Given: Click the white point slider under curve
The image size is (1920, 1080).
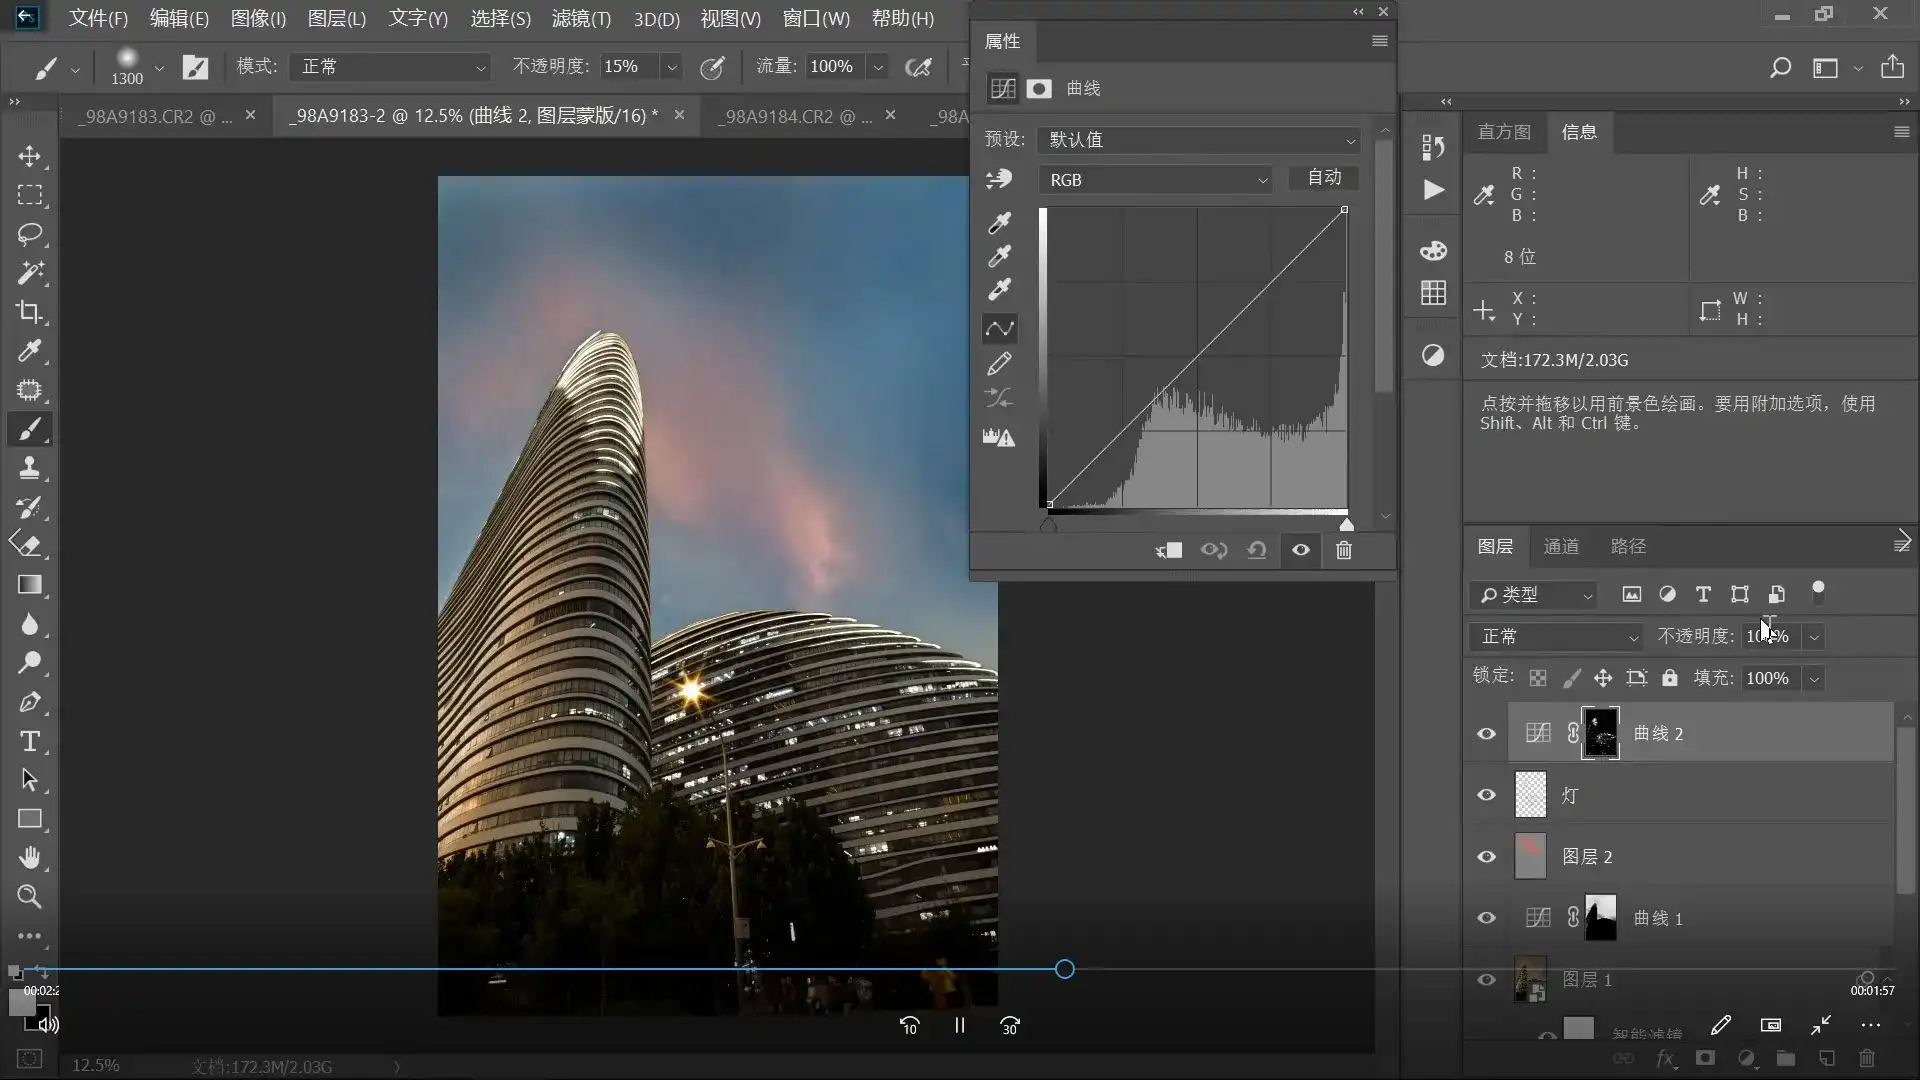Looking at the screenshot, I should 1346,525.
